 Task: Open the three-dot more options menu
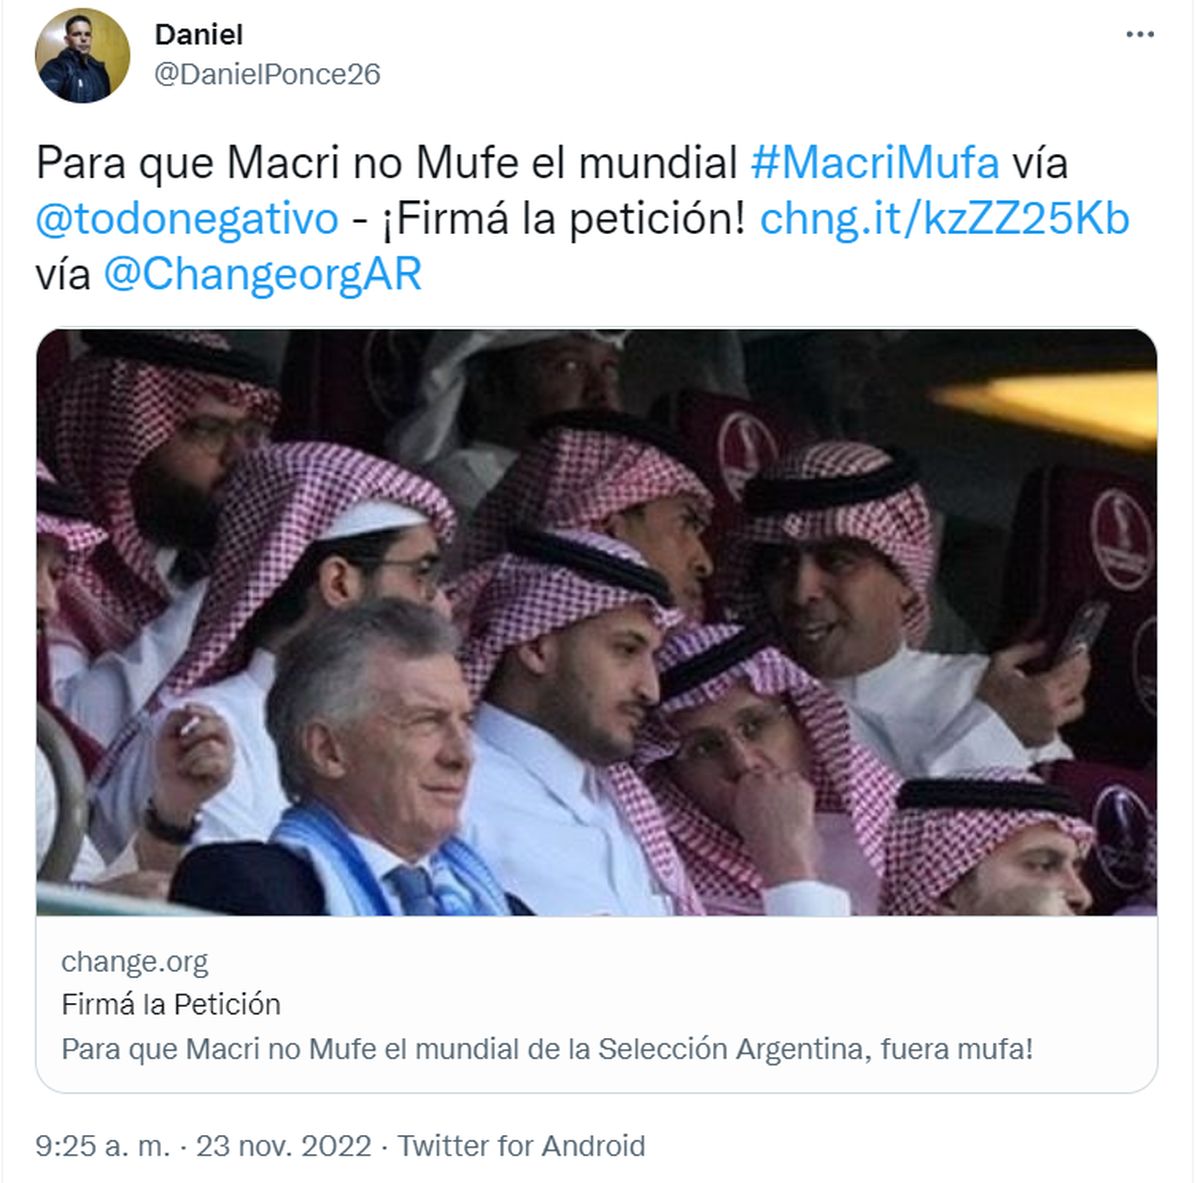tap(1139, 35)
